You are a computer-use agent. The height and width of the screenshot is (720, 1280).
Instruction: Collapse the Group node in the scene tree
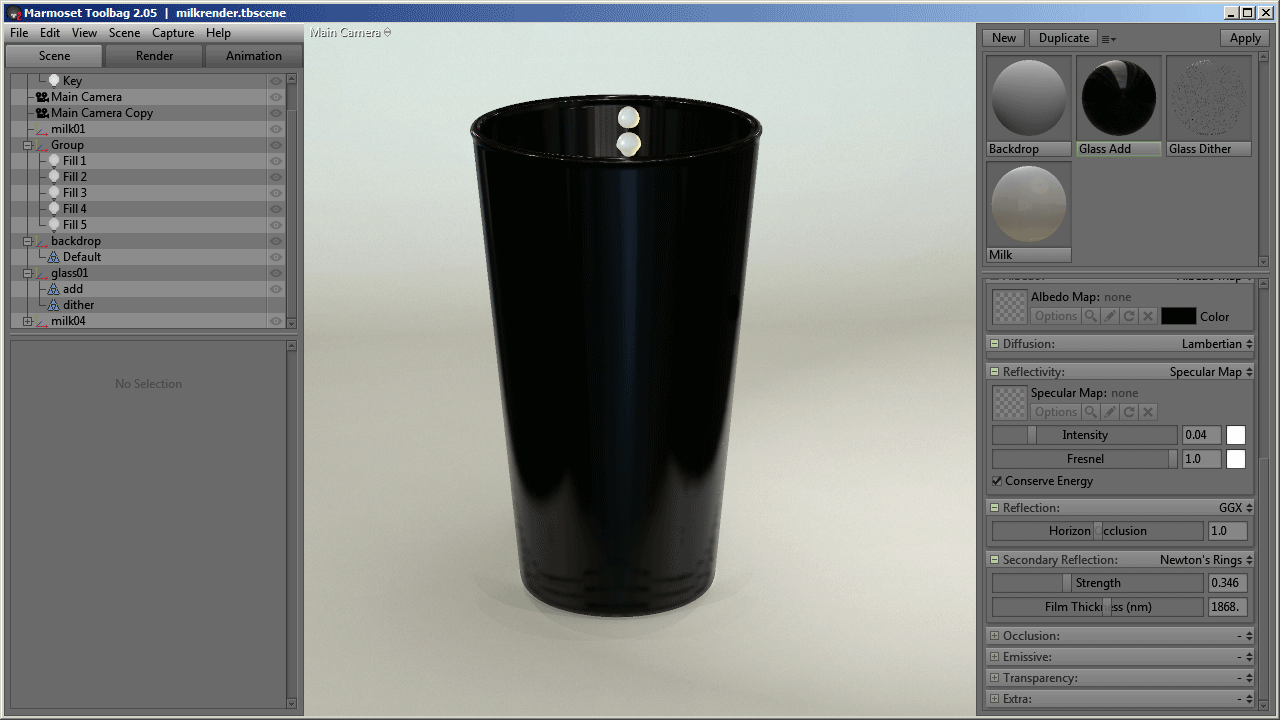point(29,145)
